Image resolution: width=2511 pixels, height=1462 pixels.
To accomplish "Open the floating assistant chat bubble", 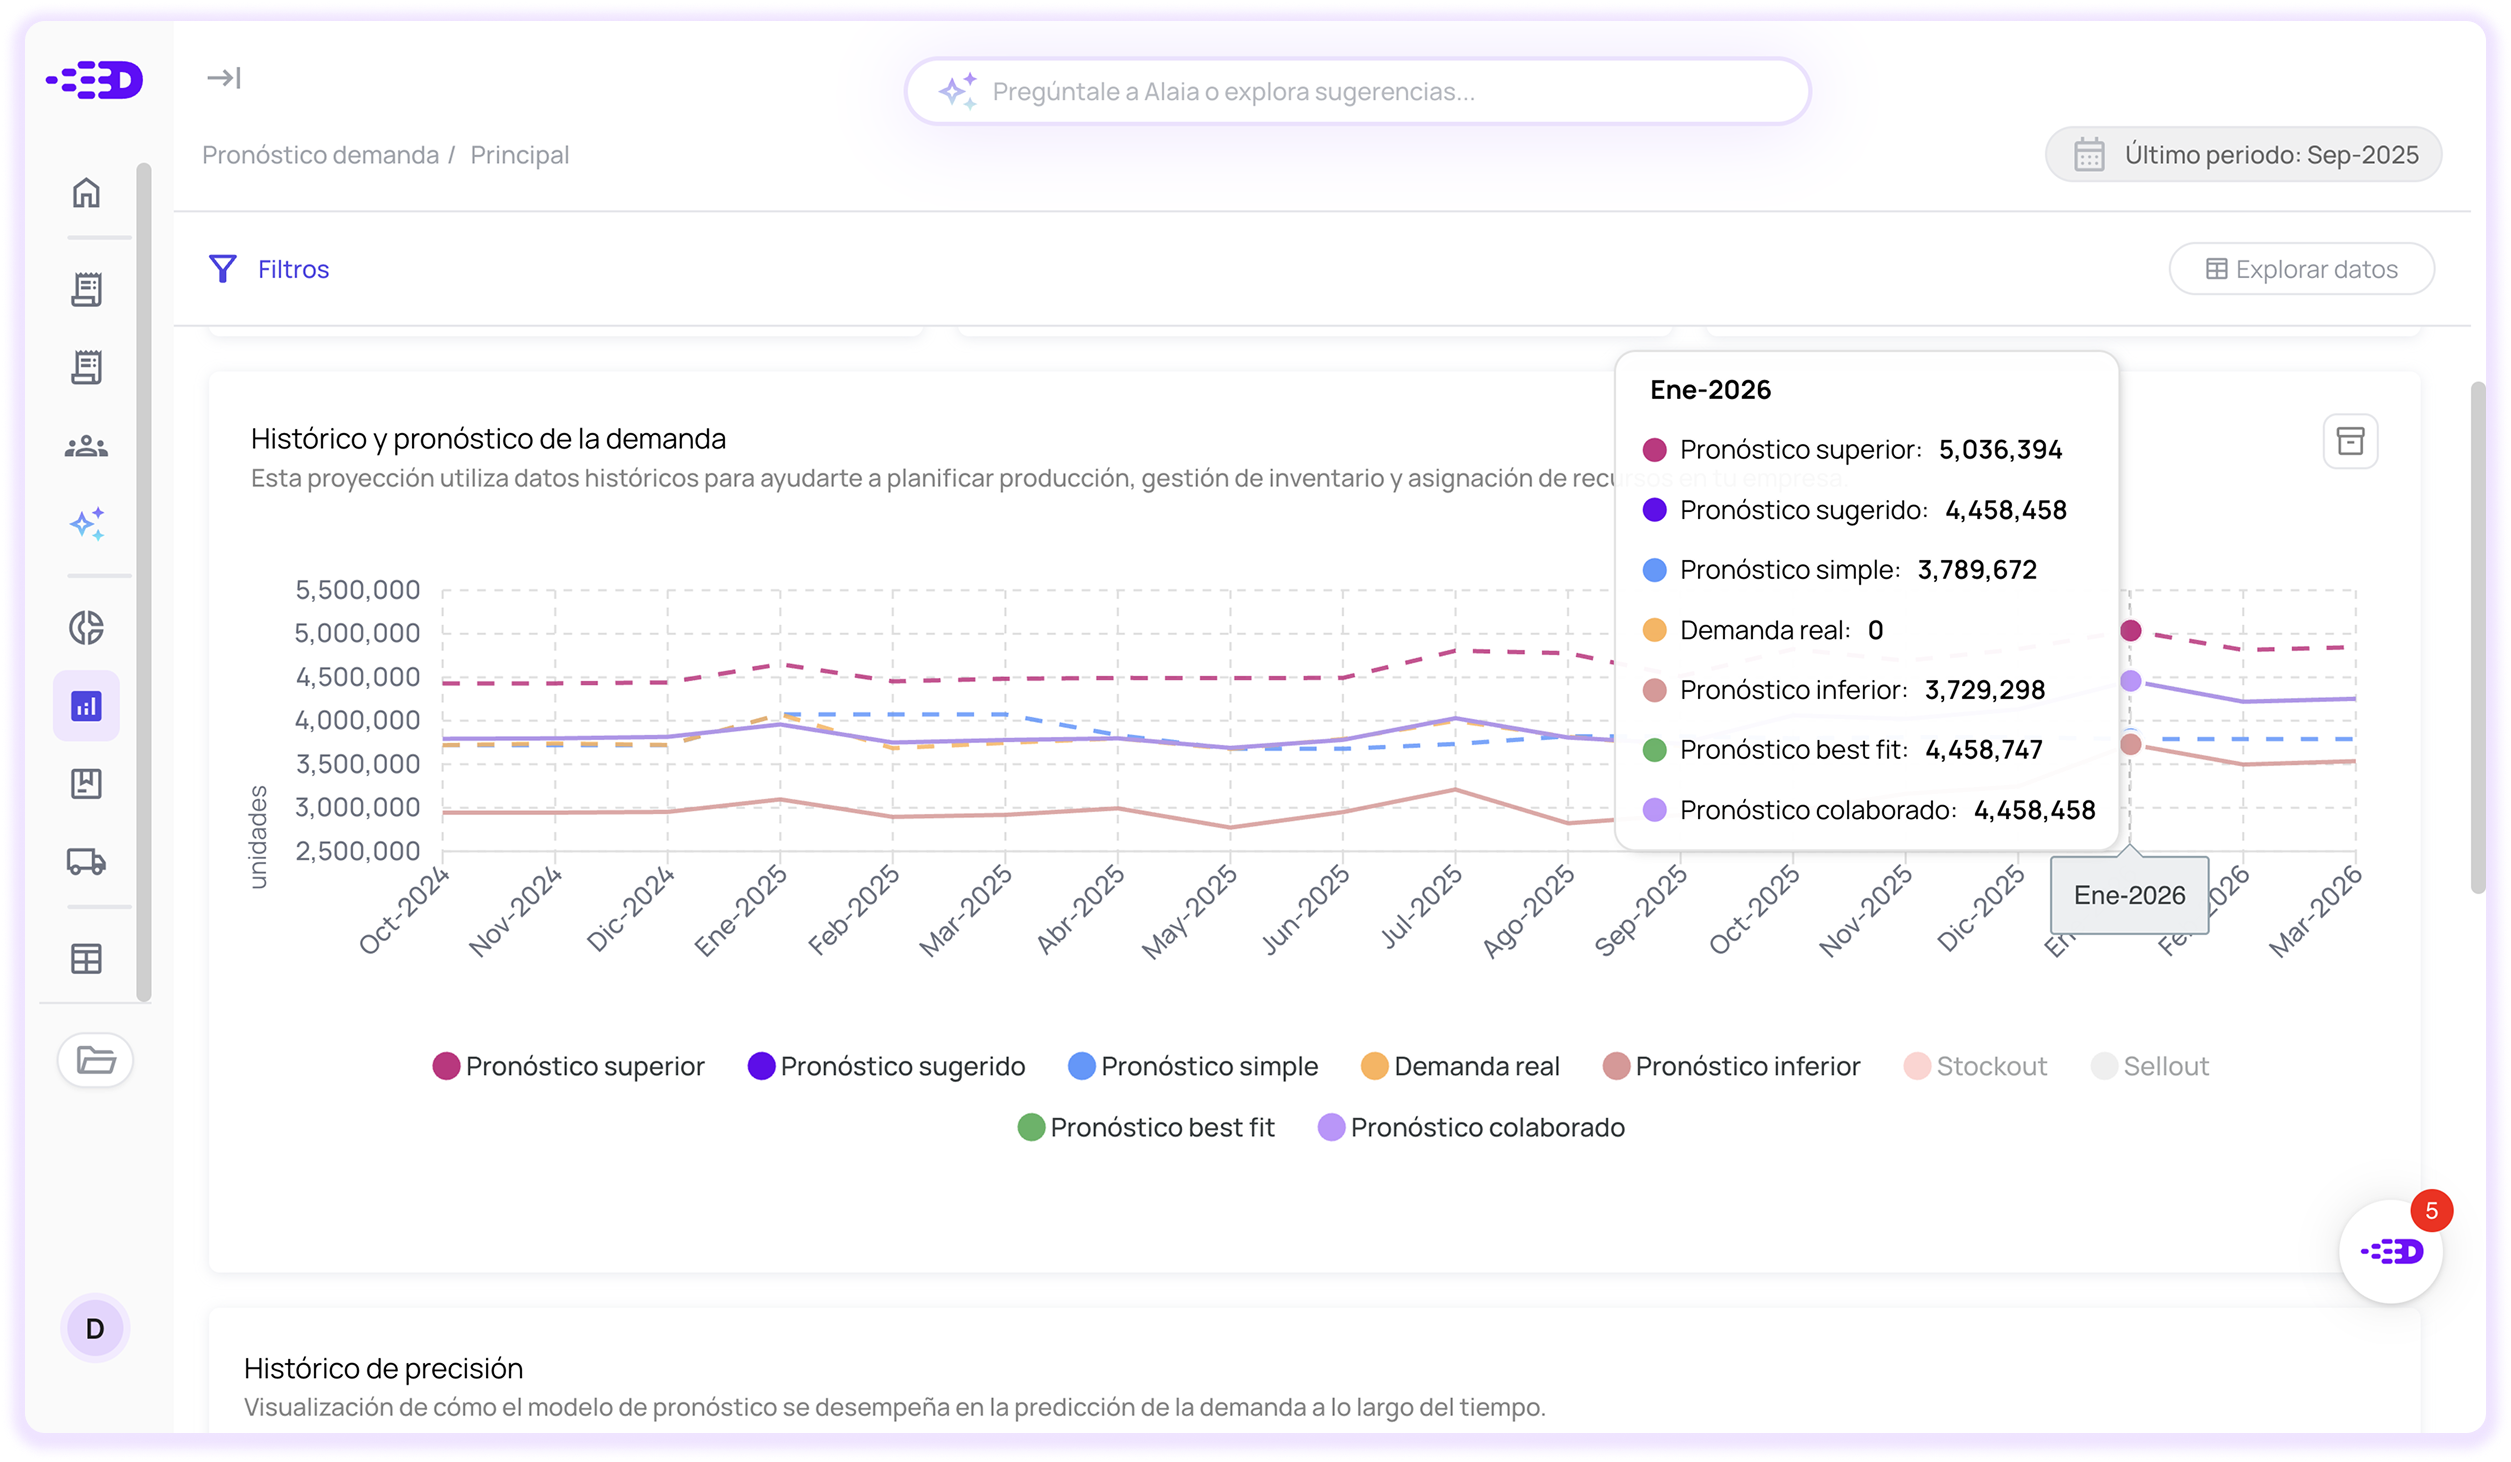I will (x=2390, y=1251).
